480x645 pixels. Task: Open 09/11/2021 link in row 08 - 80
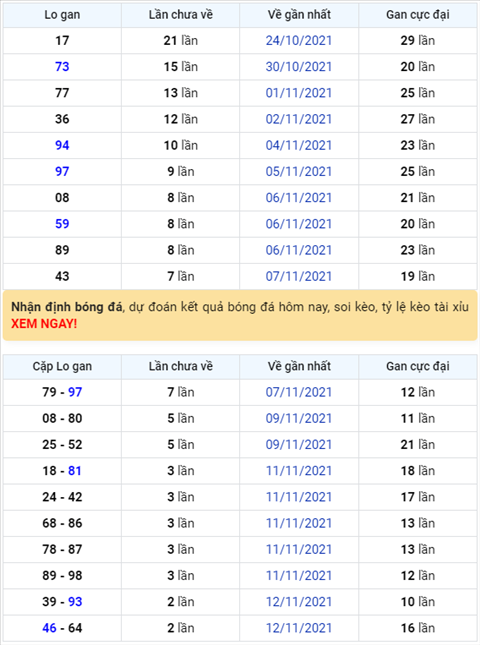299,418
